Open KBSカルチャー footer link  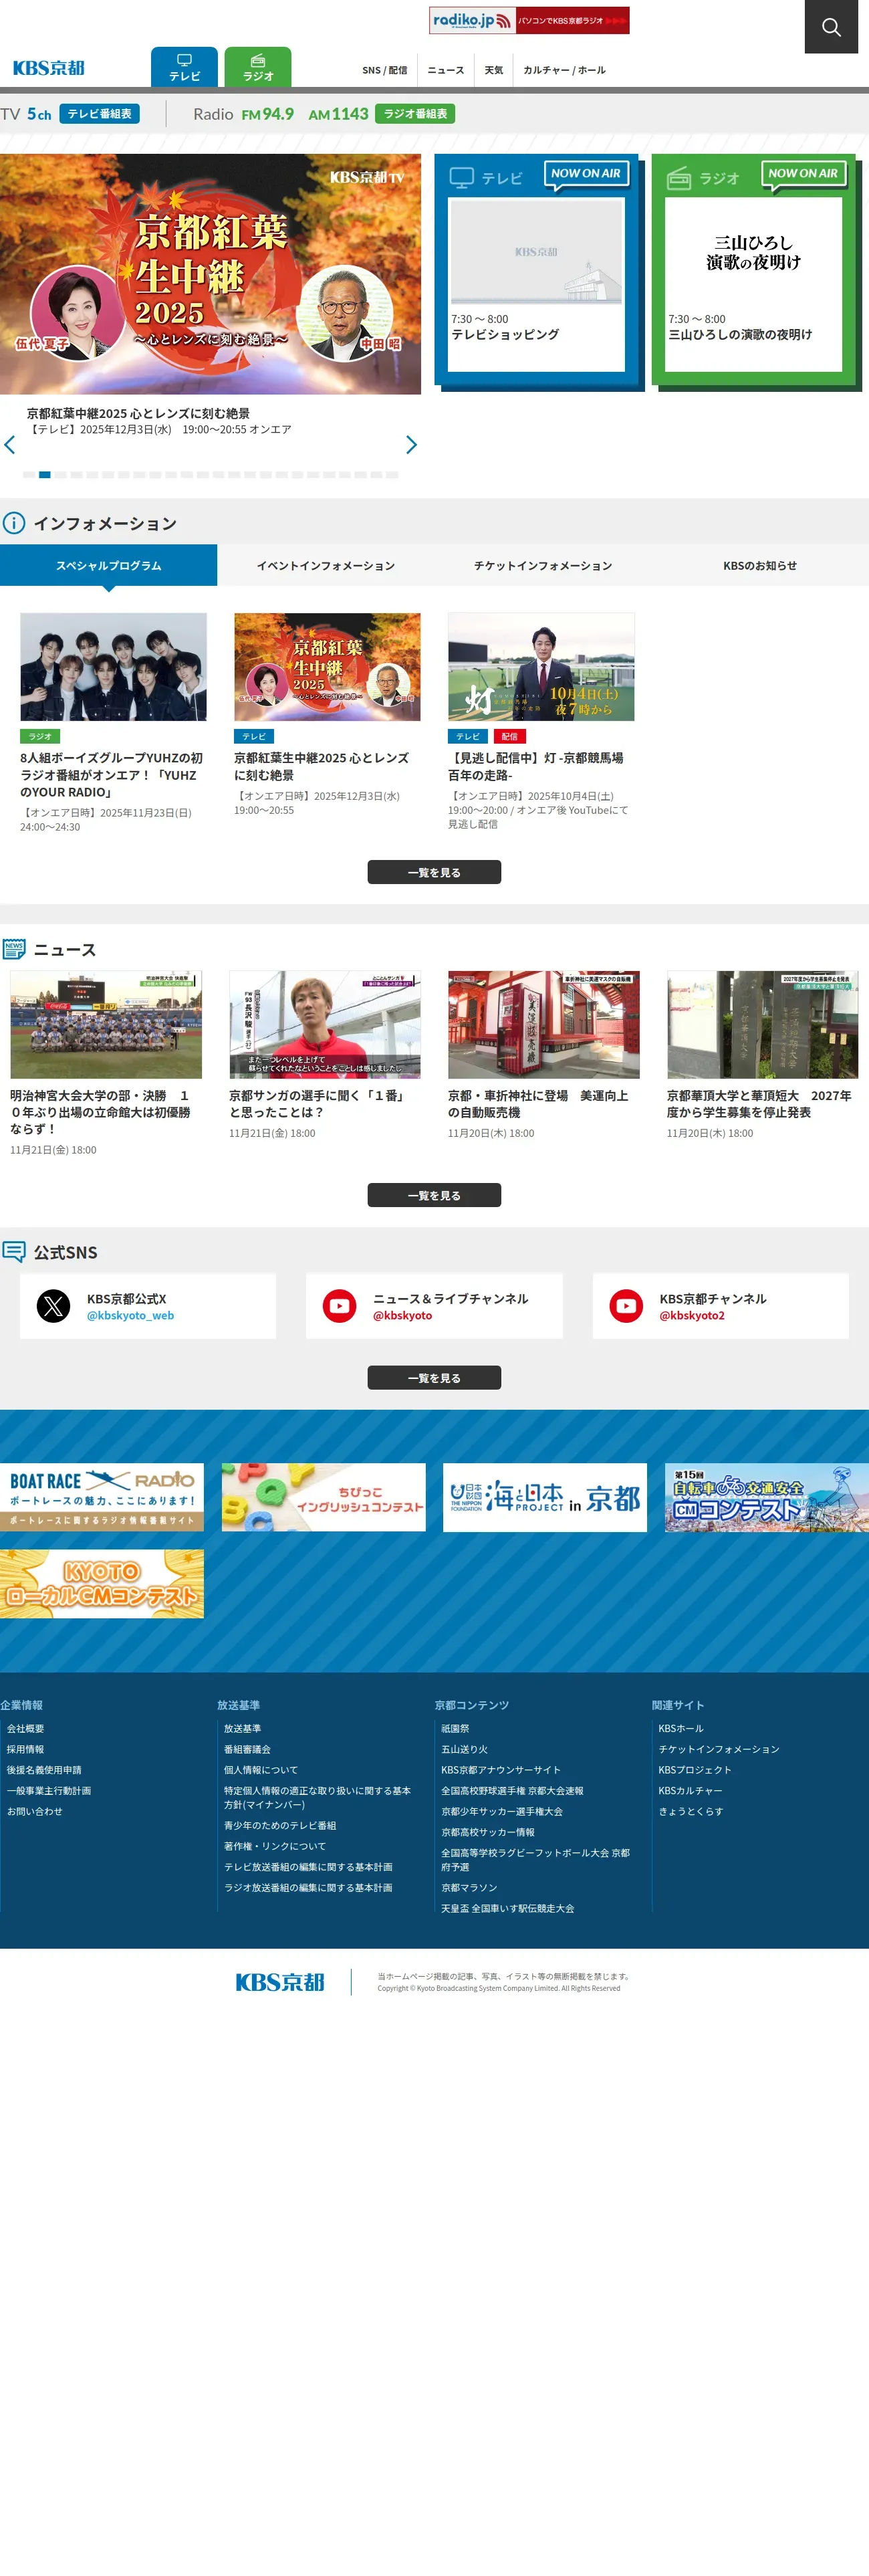pos(690,1790)
